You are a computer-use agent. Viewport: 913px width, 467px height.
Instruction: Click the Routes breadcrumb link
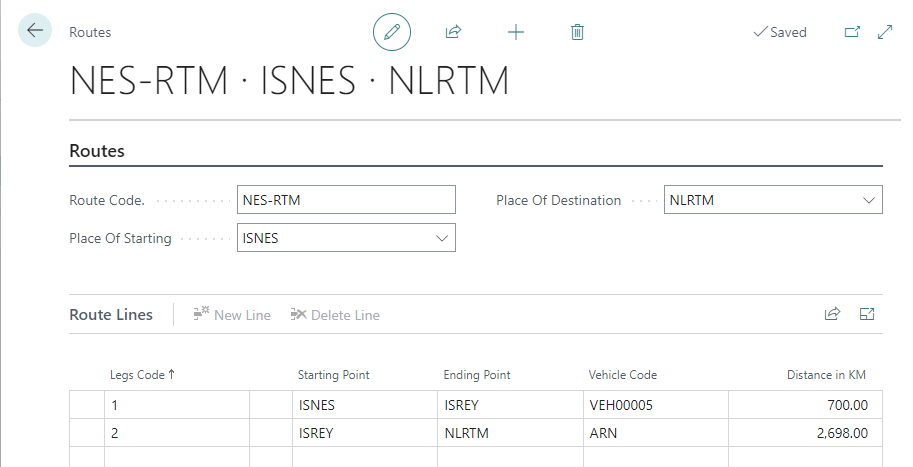pyautogui.click(x=90, y=32)
